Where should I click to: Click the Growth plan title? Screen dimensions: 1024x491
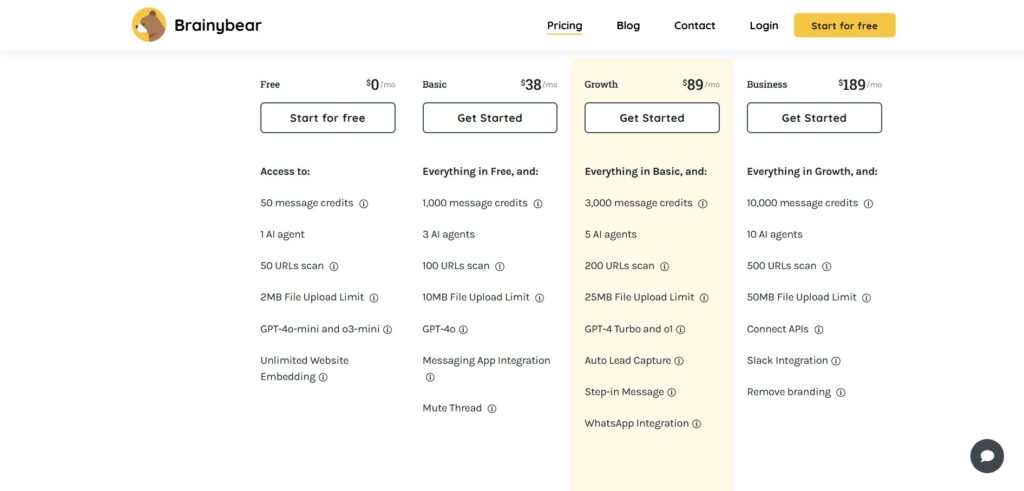601,85
